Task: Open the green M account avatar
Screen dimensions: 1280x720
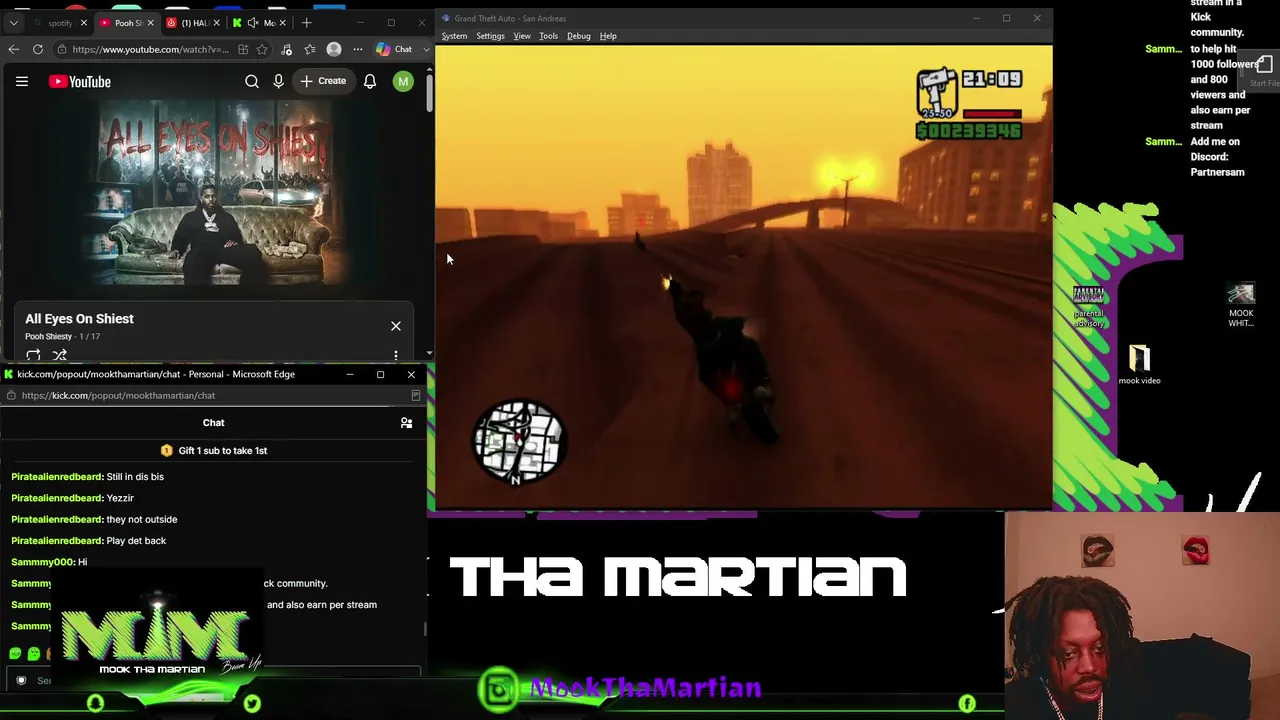Action: pos(403,82)
